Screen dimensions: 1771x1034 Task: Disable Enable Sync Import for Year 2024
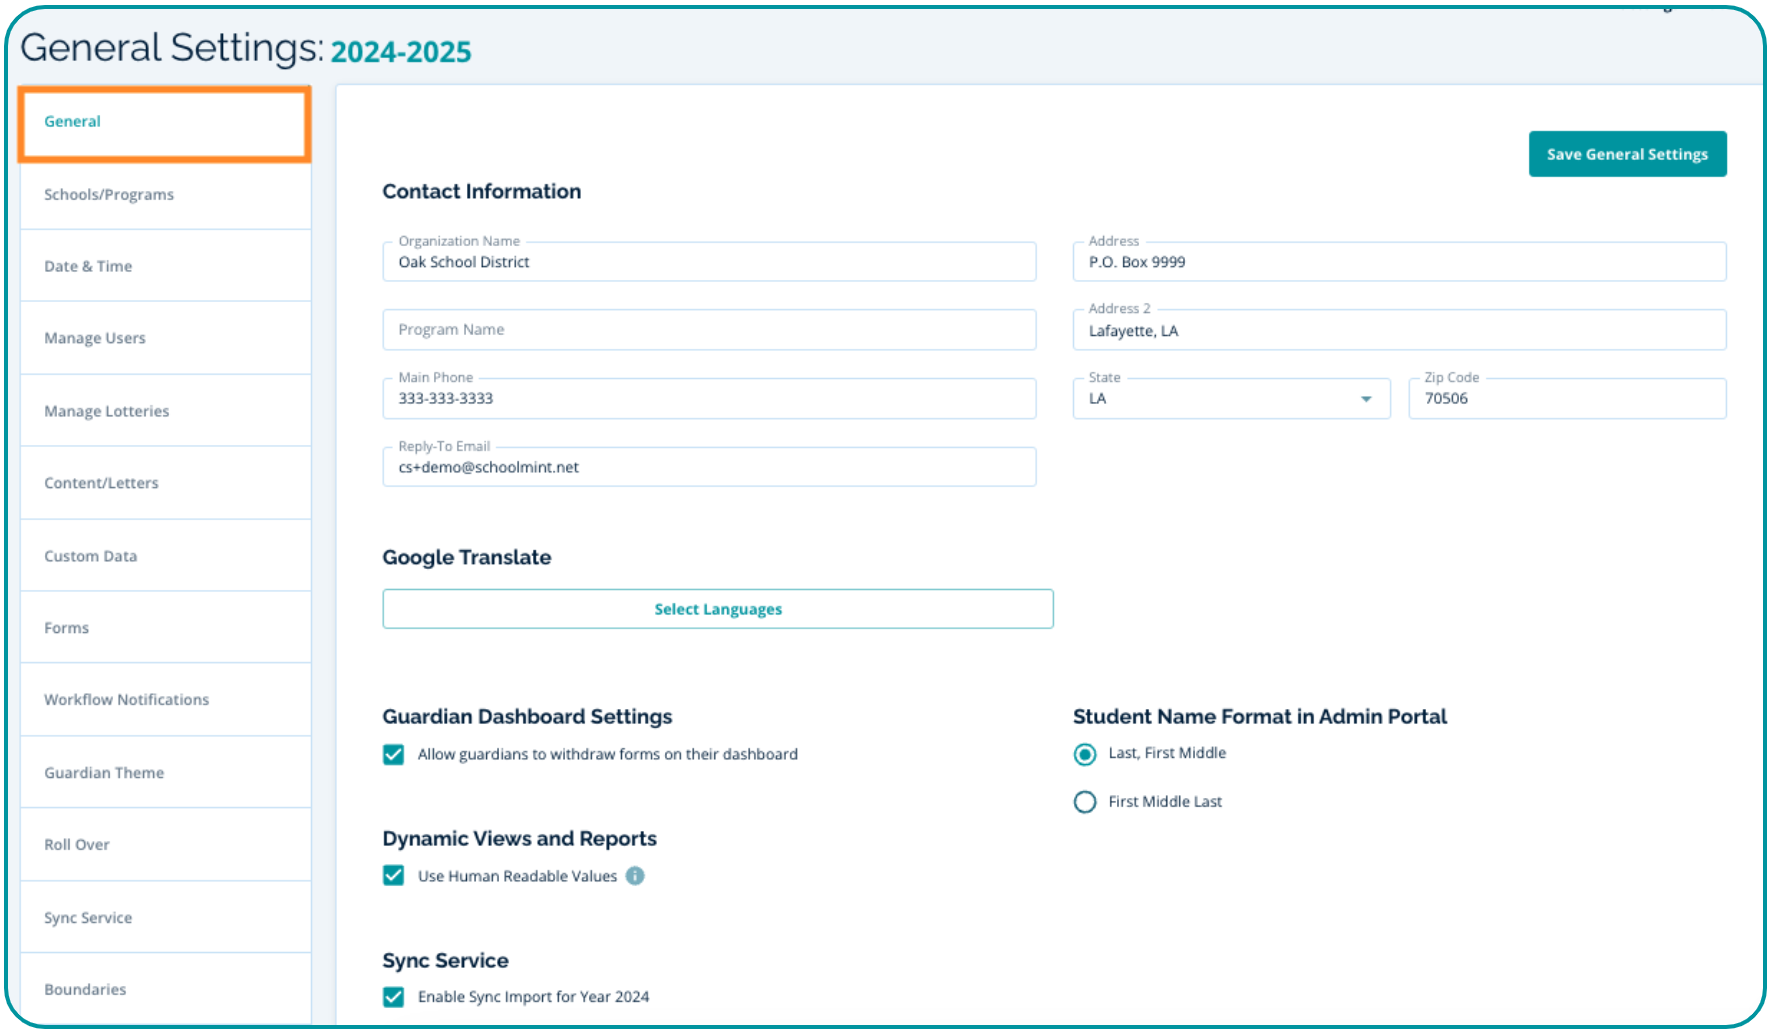point(394,997)
